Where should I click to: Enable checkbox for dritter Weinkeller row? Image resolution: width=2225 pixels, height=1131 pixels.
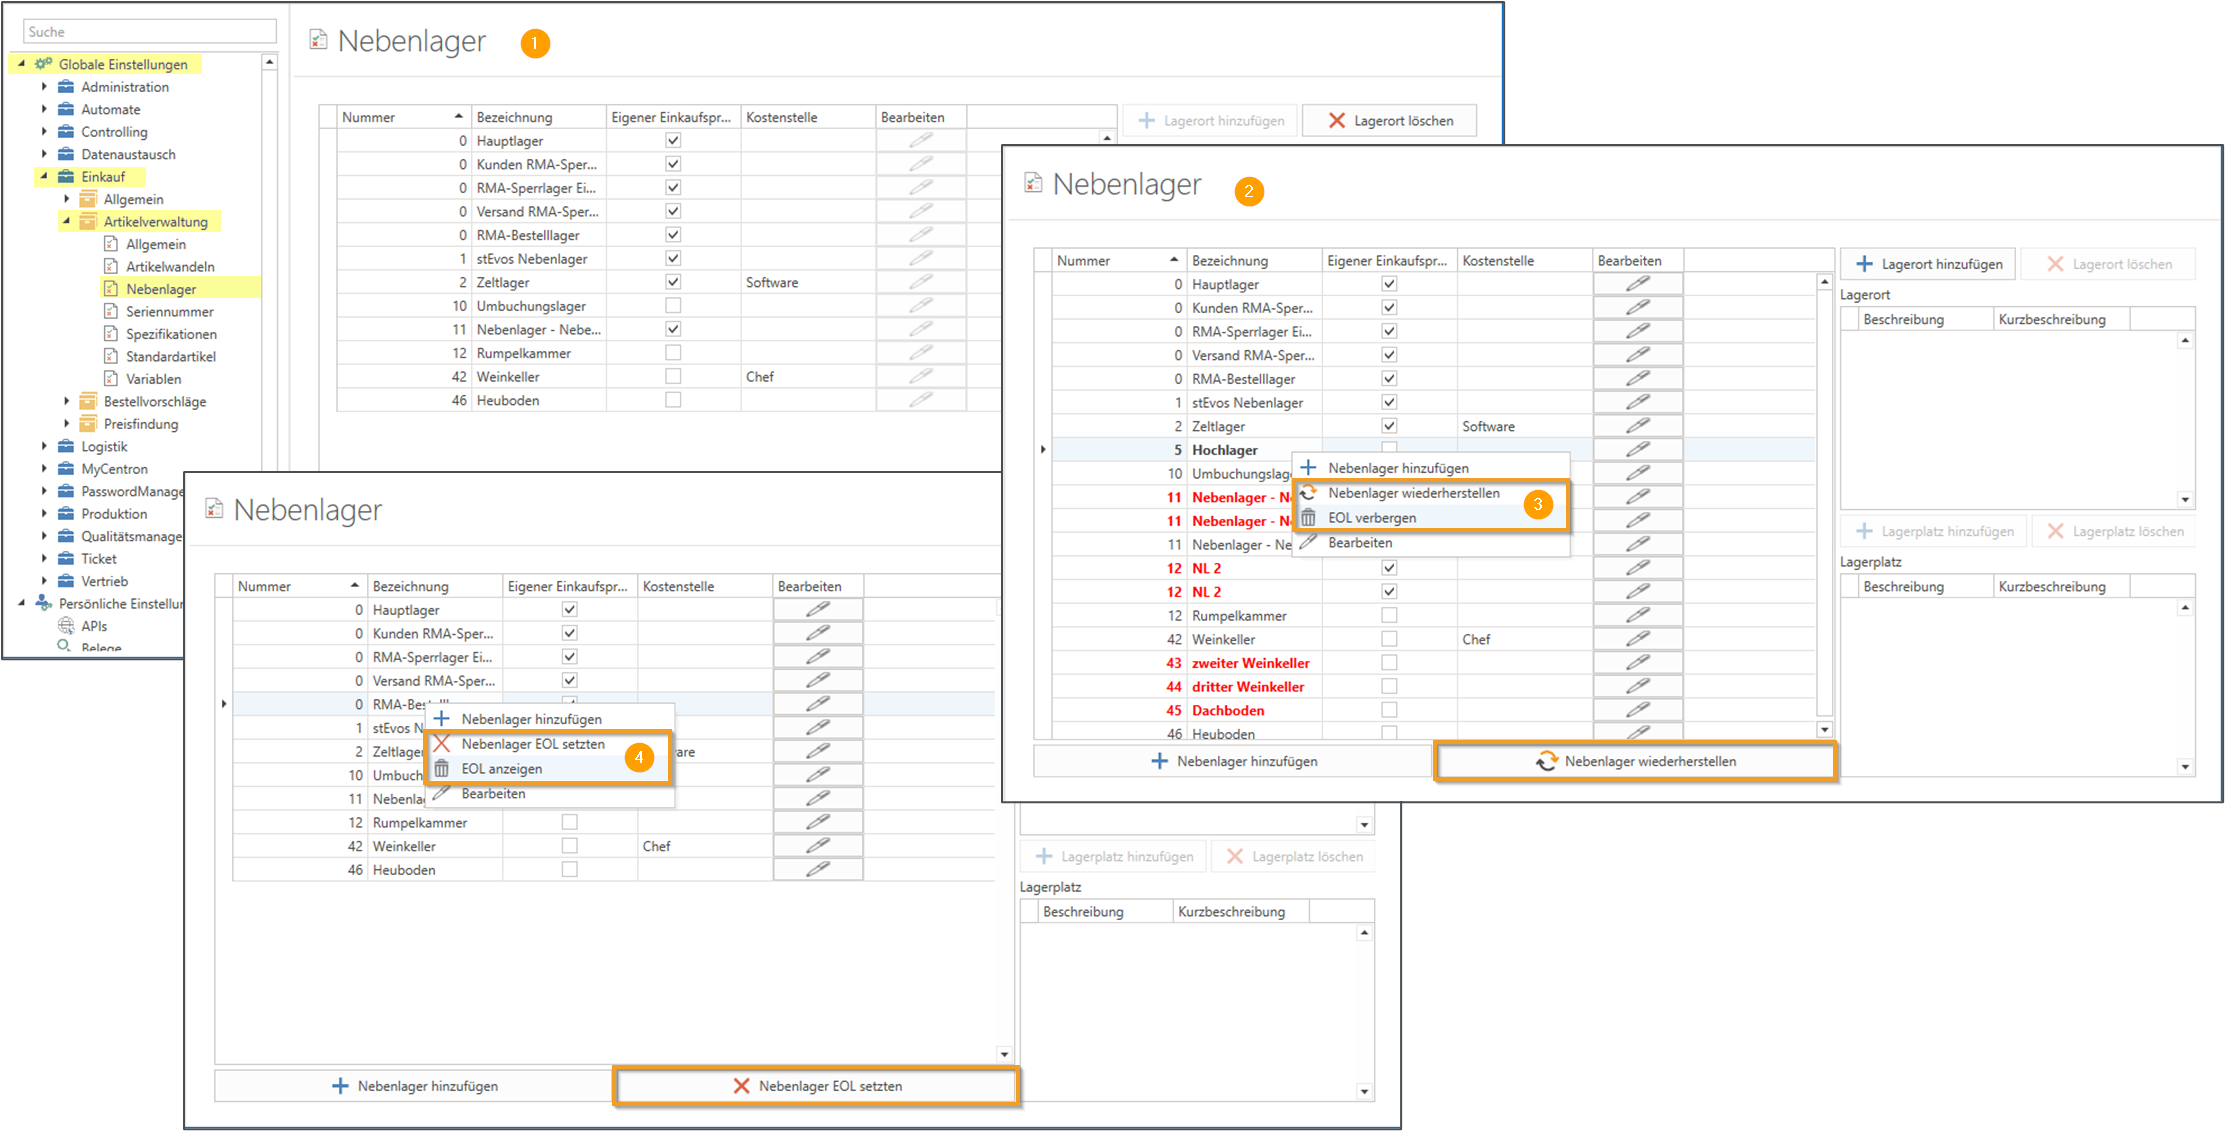[x=1389, y=687]
